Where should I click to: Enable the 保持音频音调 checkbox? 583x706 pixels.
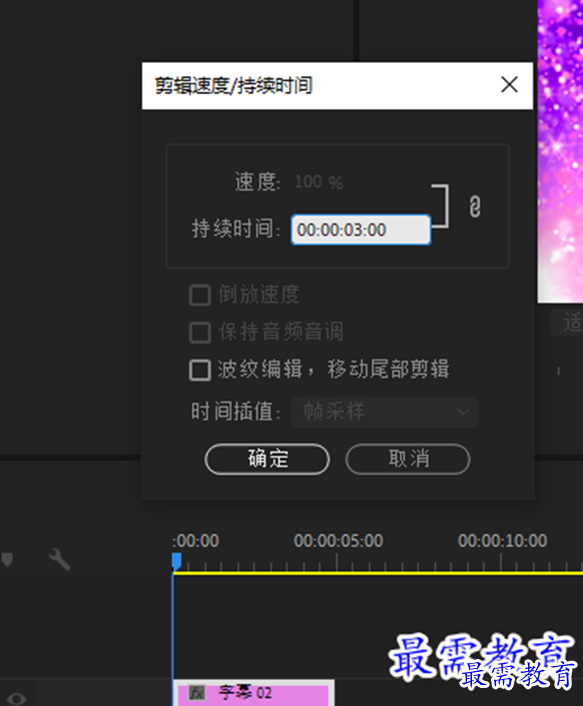(200, 332)
